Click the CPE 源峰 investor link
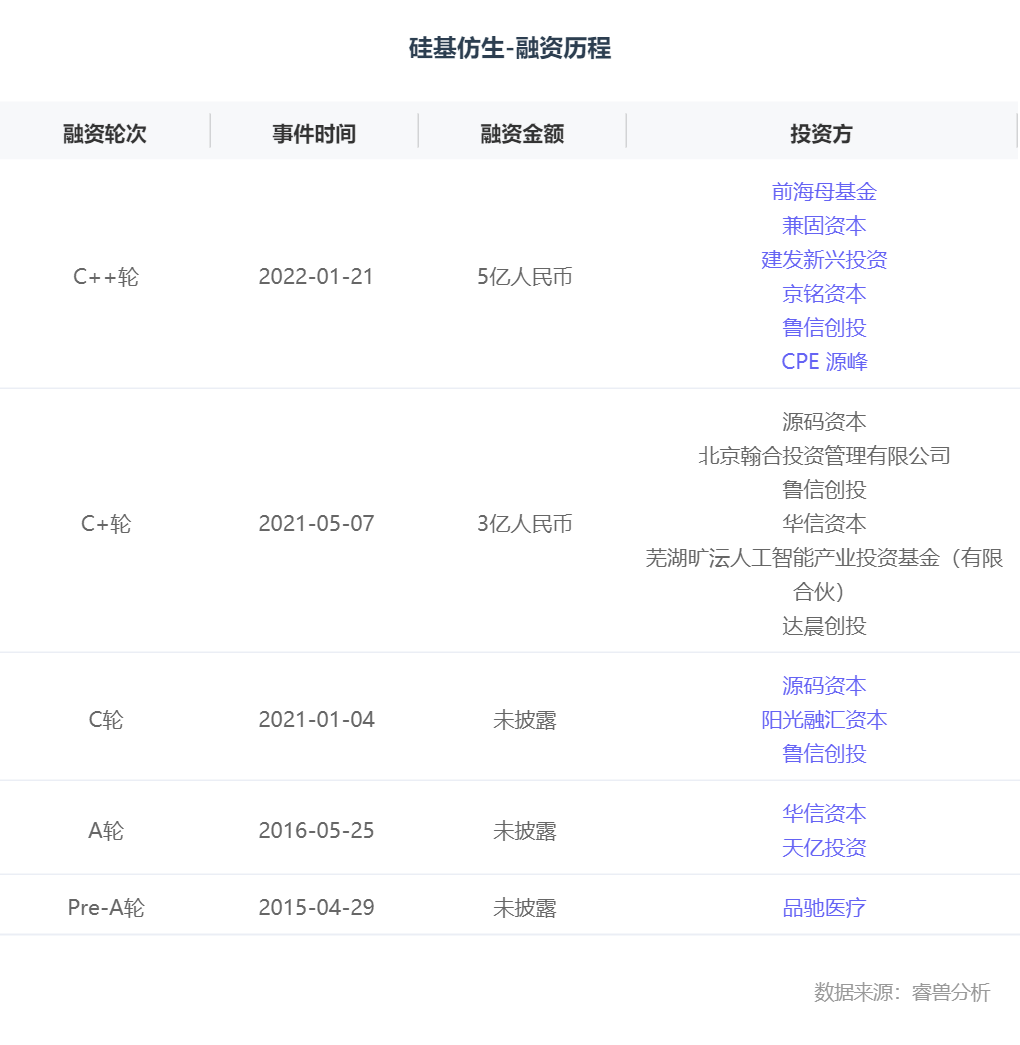 (824, 362)
